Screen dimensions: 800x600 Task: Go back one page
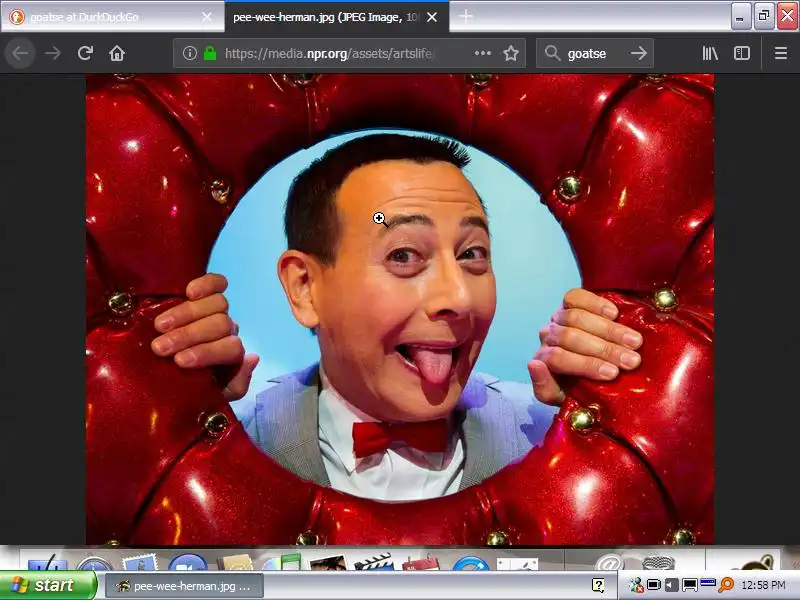click(x=20, y=53)
